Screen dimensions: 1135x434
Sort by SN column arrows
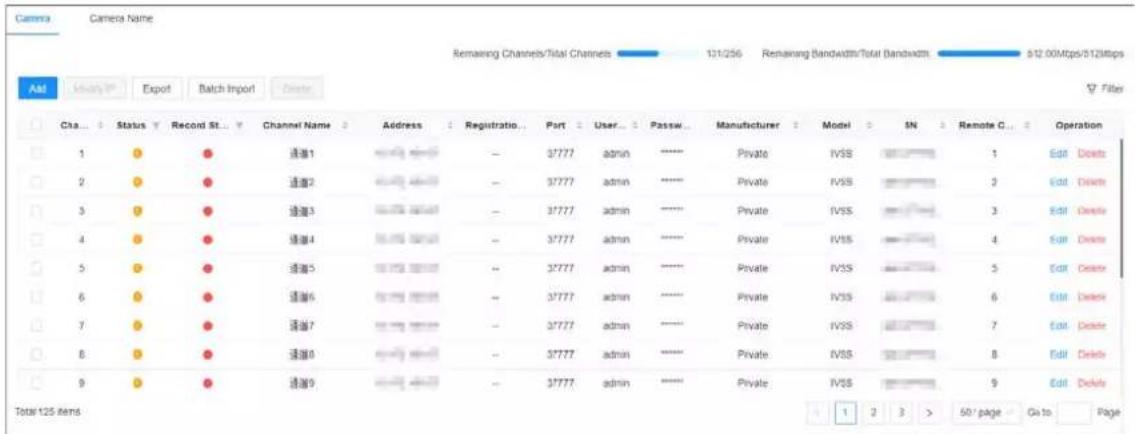click(x=942, y=126)
